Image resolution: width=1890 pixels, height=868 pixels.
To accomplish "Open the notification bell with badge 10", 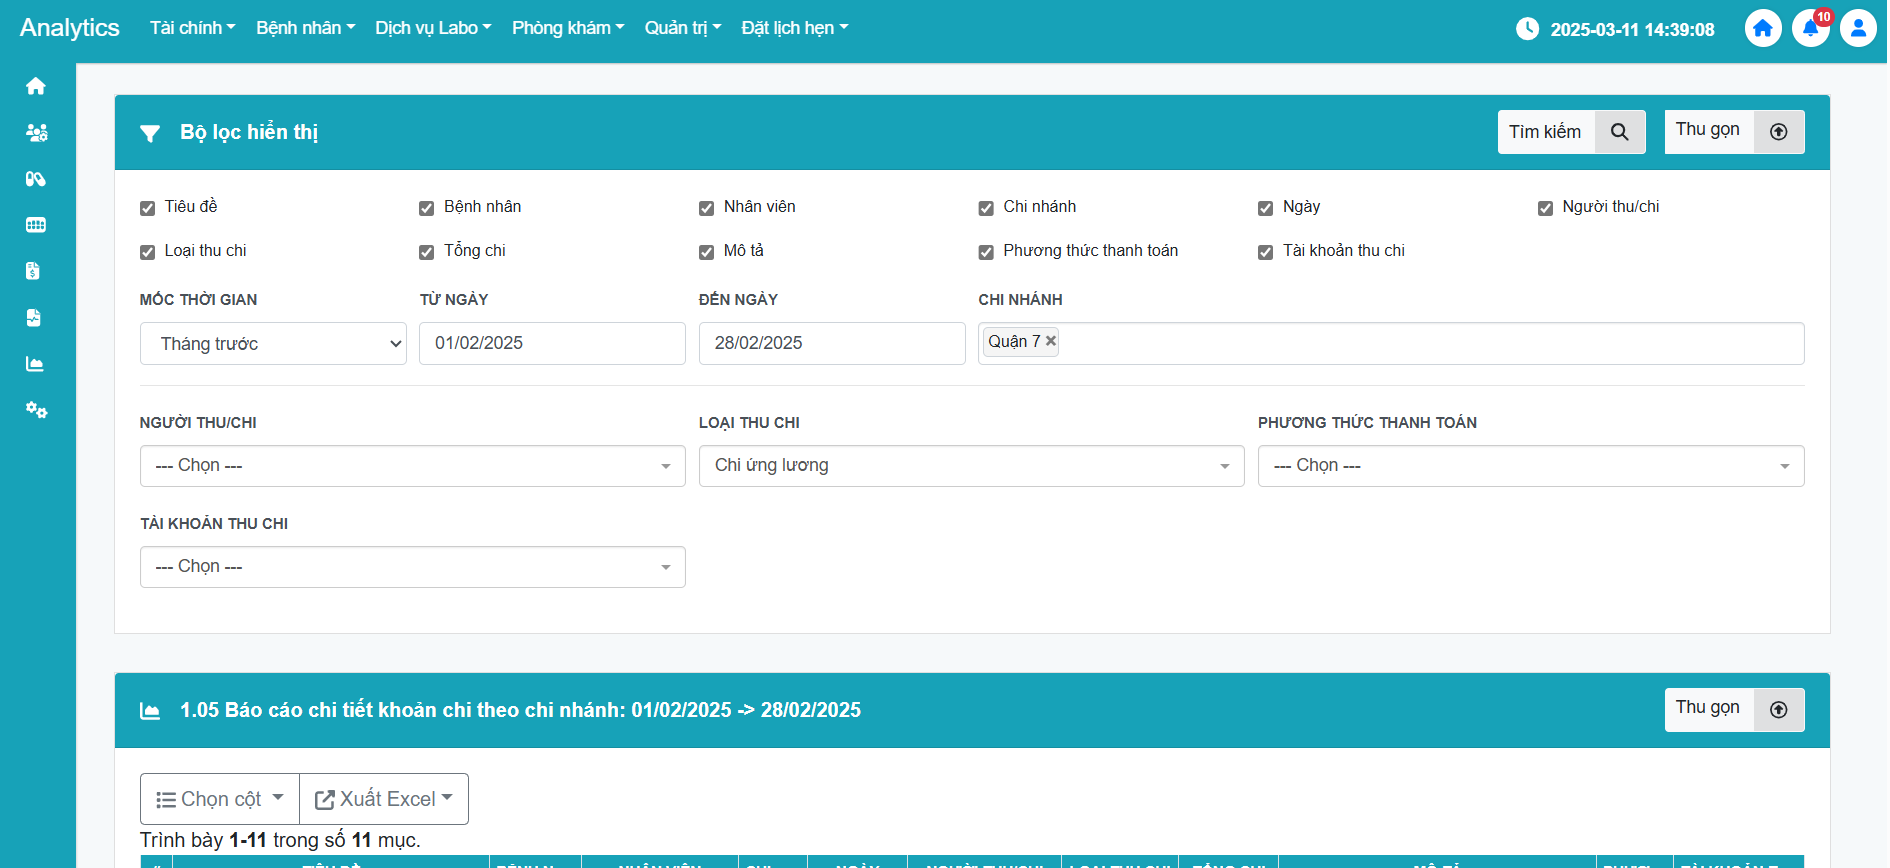I will 1810,29.
